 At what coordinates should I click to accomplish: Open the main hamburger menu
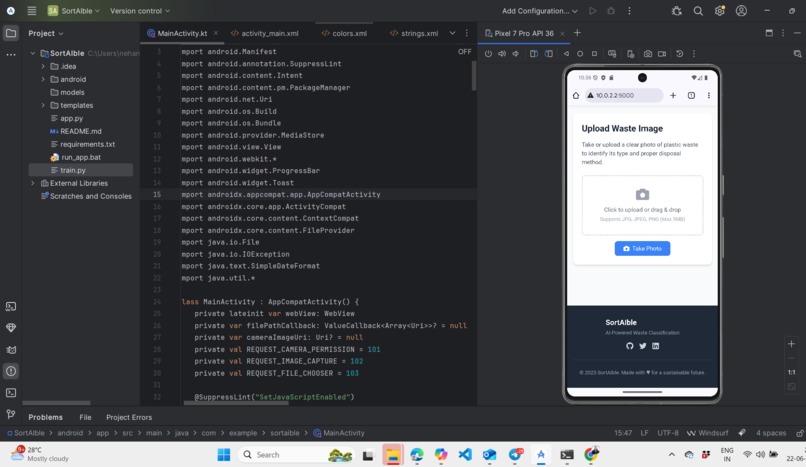click(32, 11)
